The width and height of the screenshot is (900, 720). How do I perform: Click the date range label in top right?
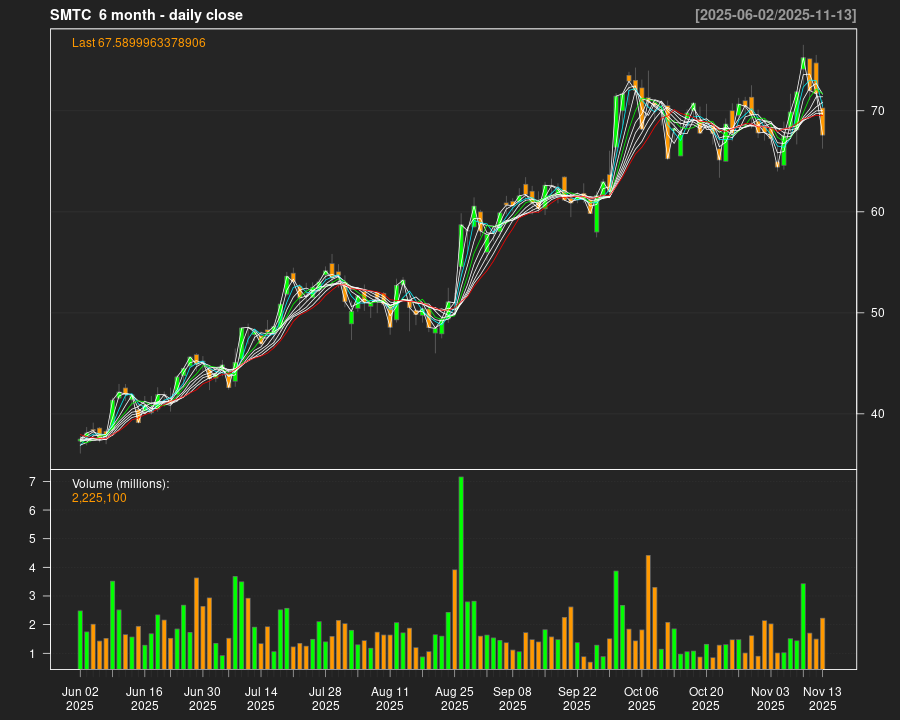coord(775,15)
